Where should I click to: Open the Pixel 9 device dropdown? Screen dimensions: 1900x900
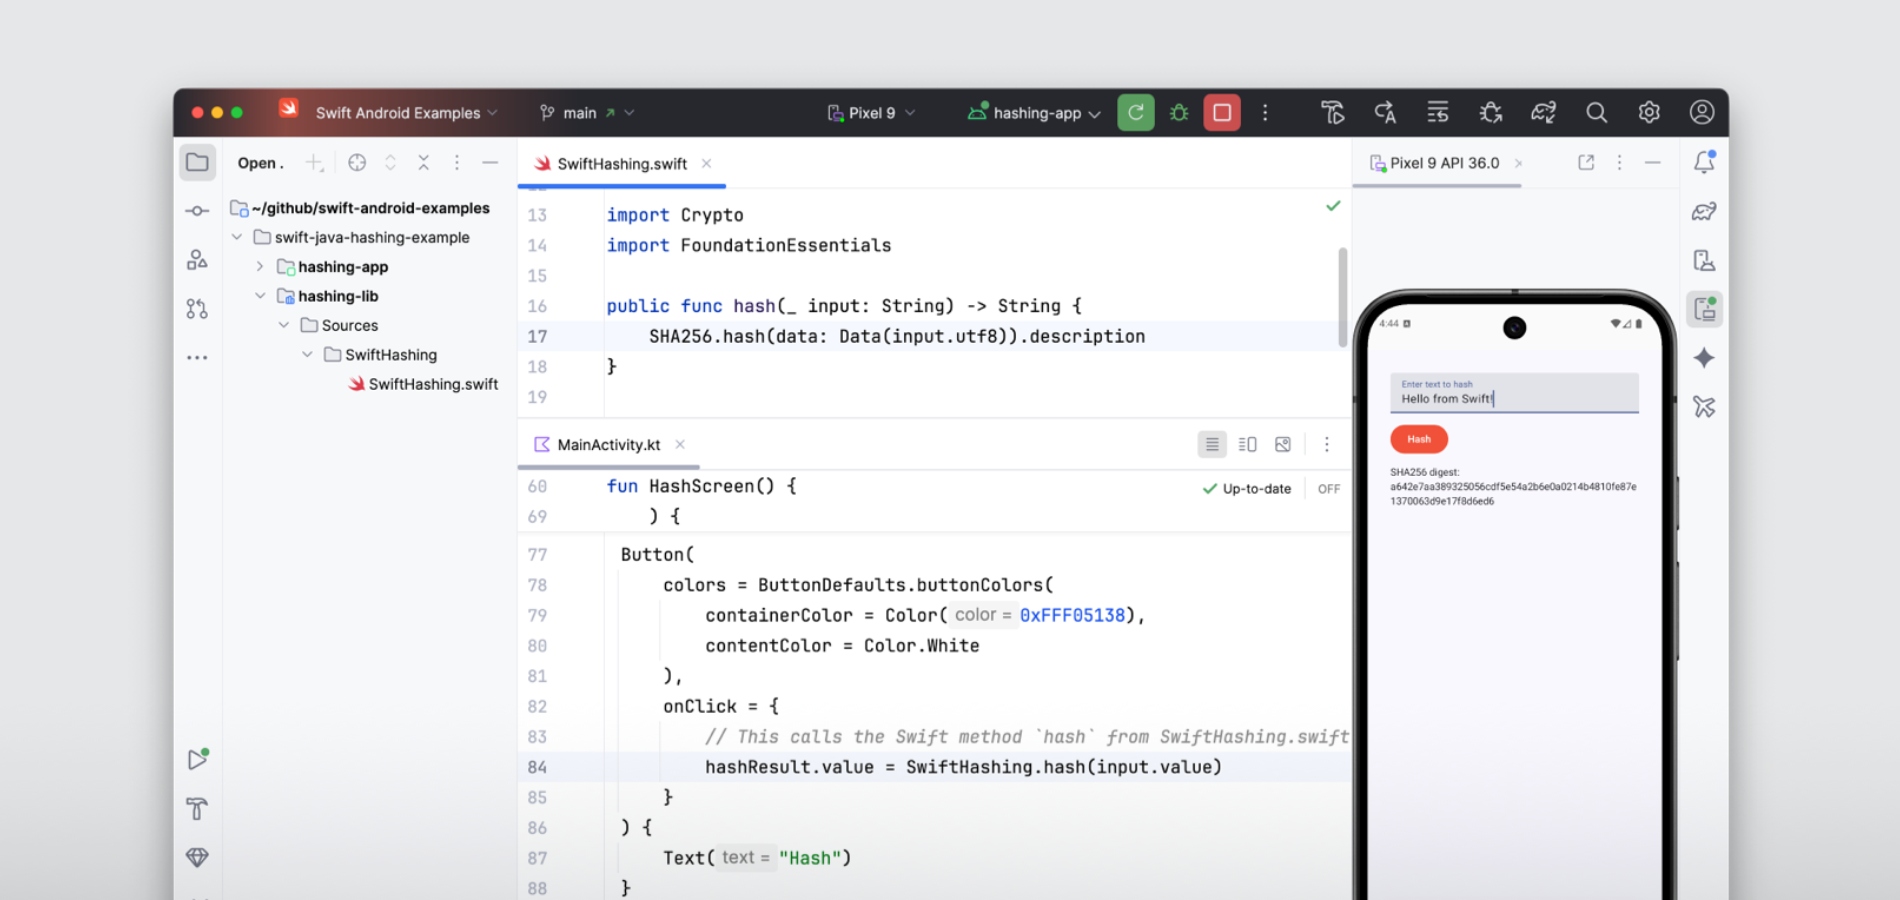tap(870, 112)
